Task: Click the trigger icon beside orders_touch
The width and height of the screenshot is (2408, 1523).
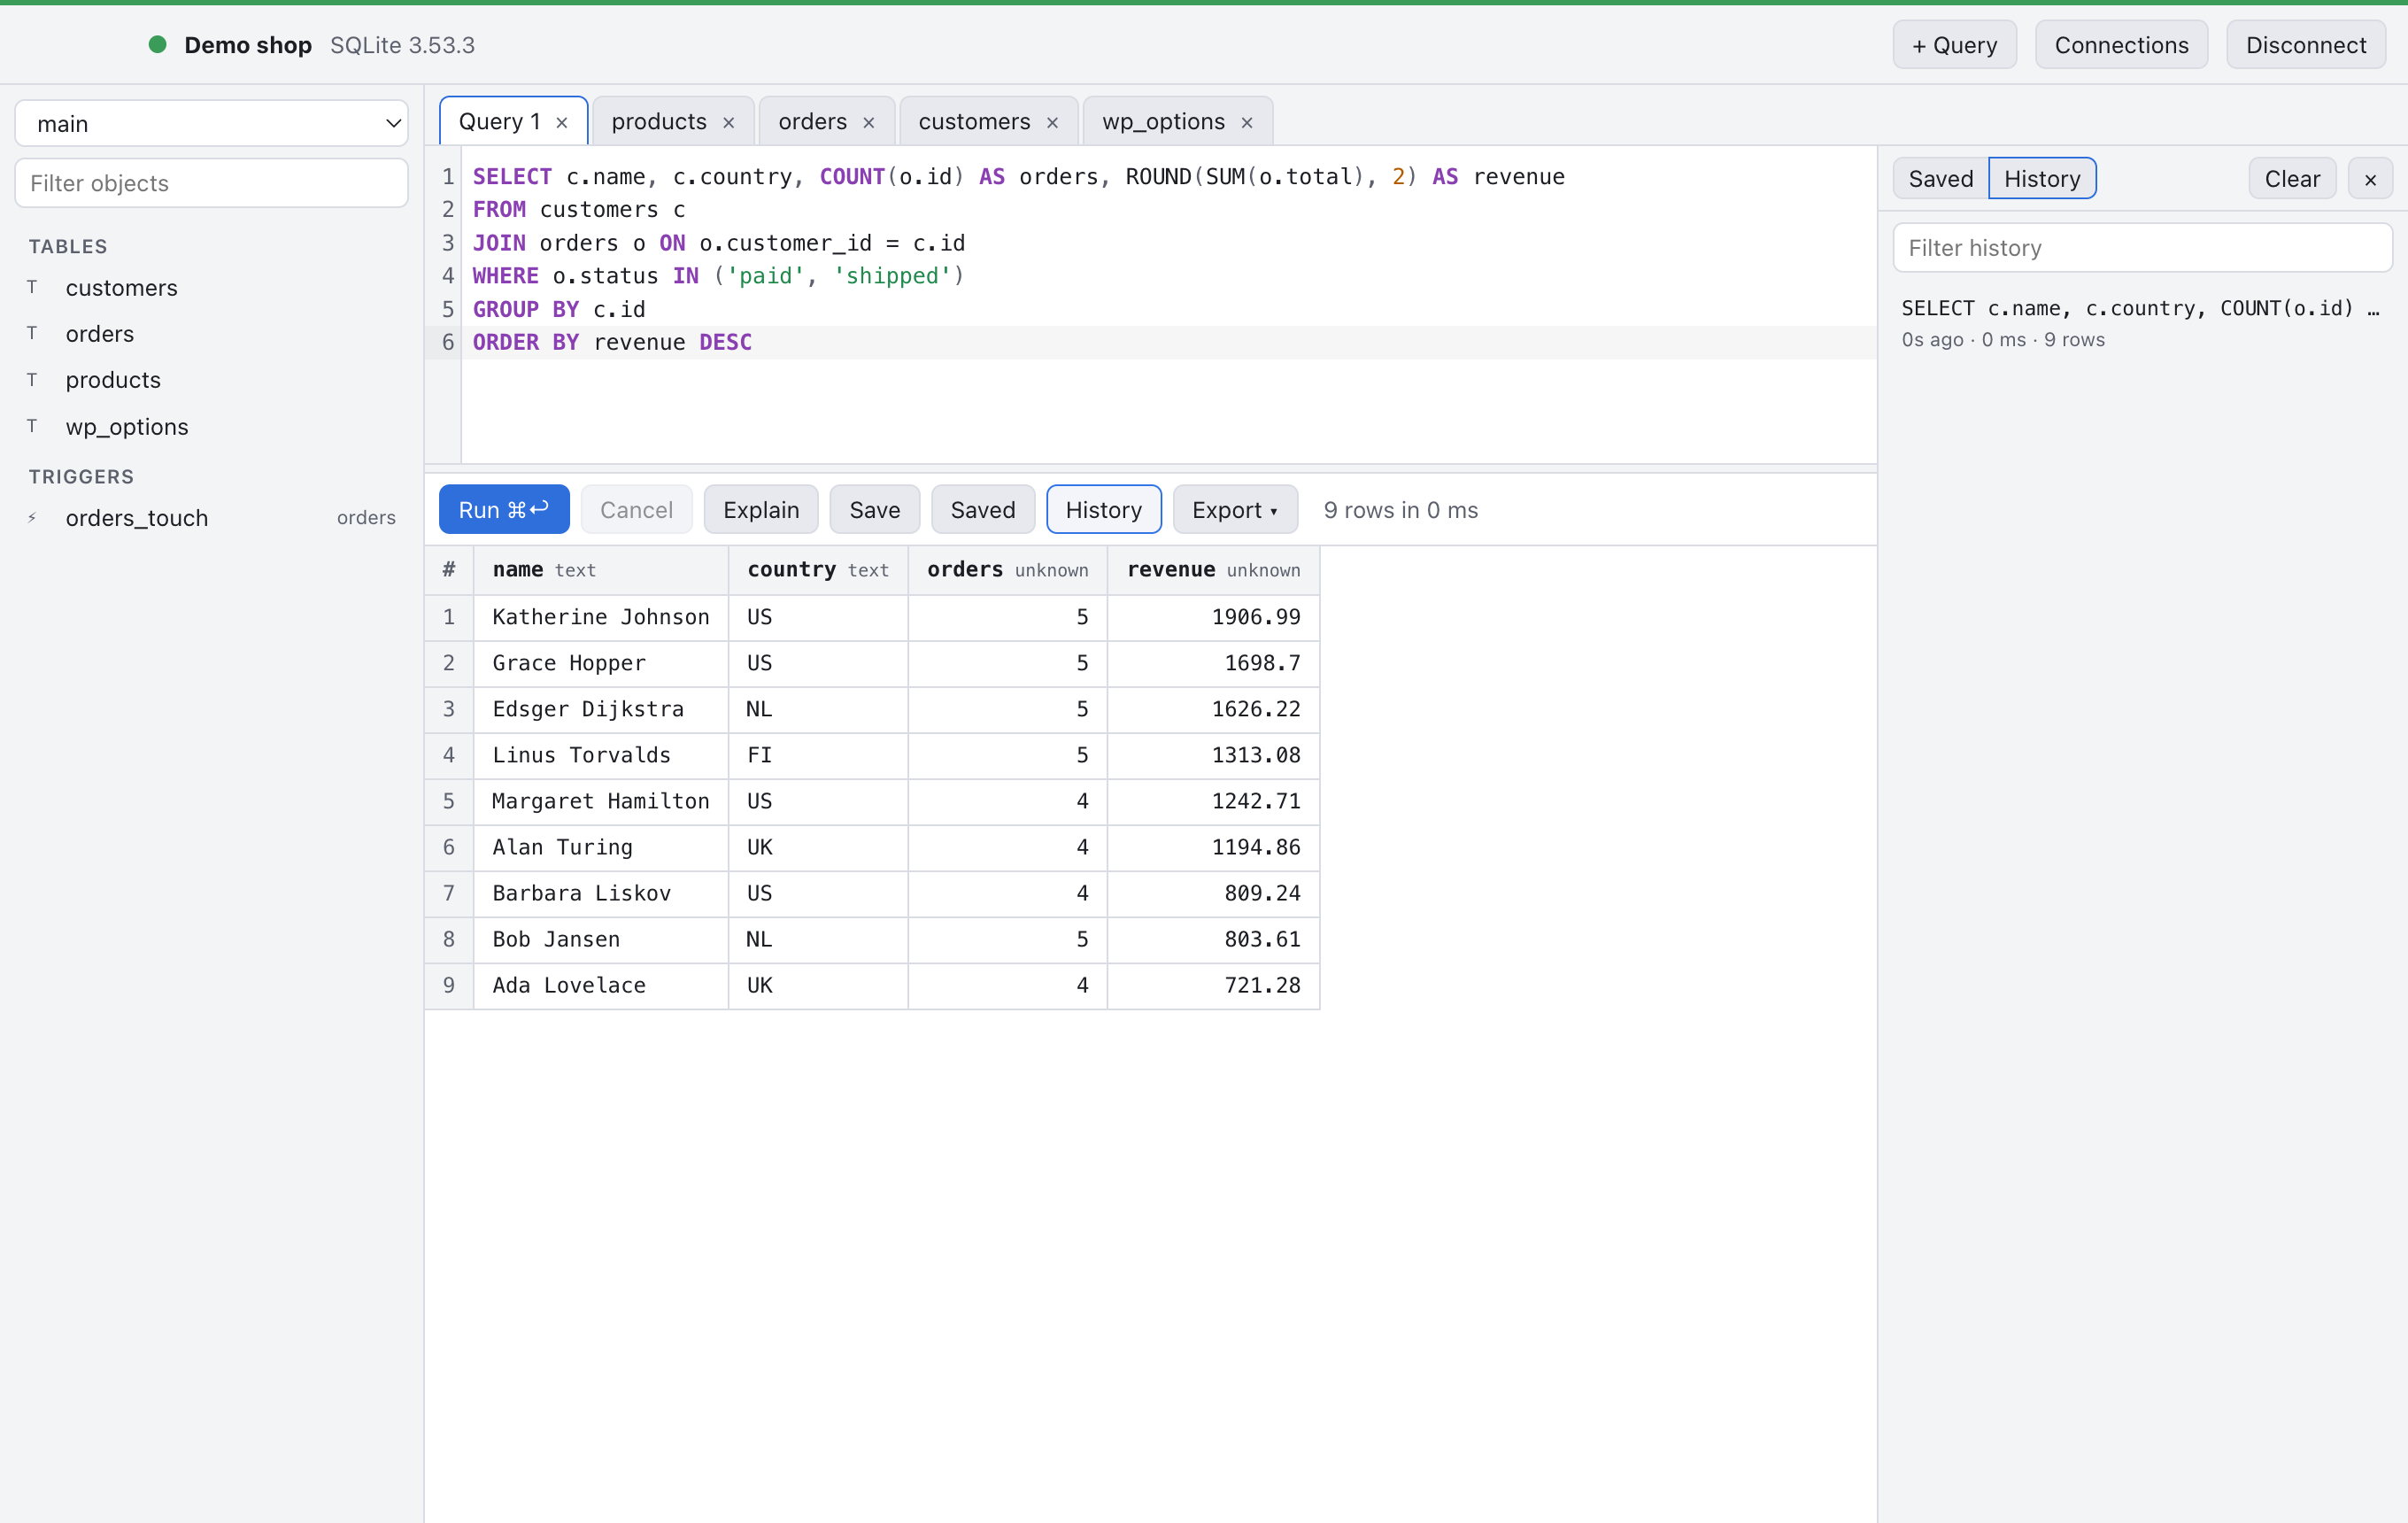Action: (32, 518)
